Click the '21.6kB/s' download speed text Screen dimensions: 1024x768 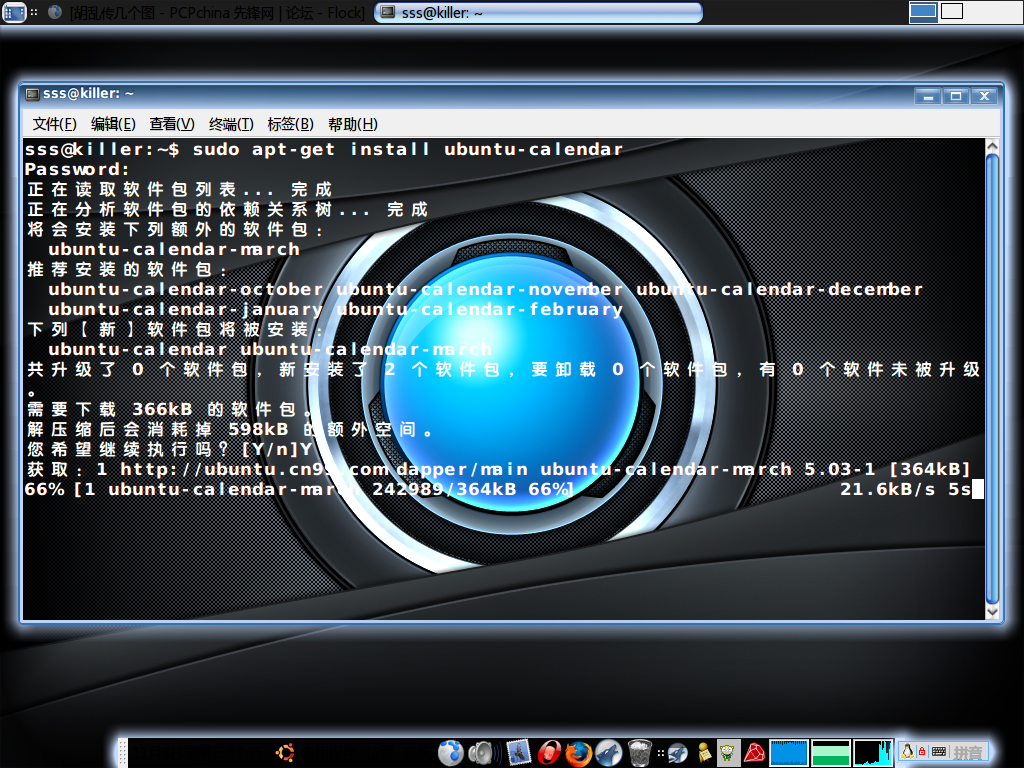pos(888,489)
